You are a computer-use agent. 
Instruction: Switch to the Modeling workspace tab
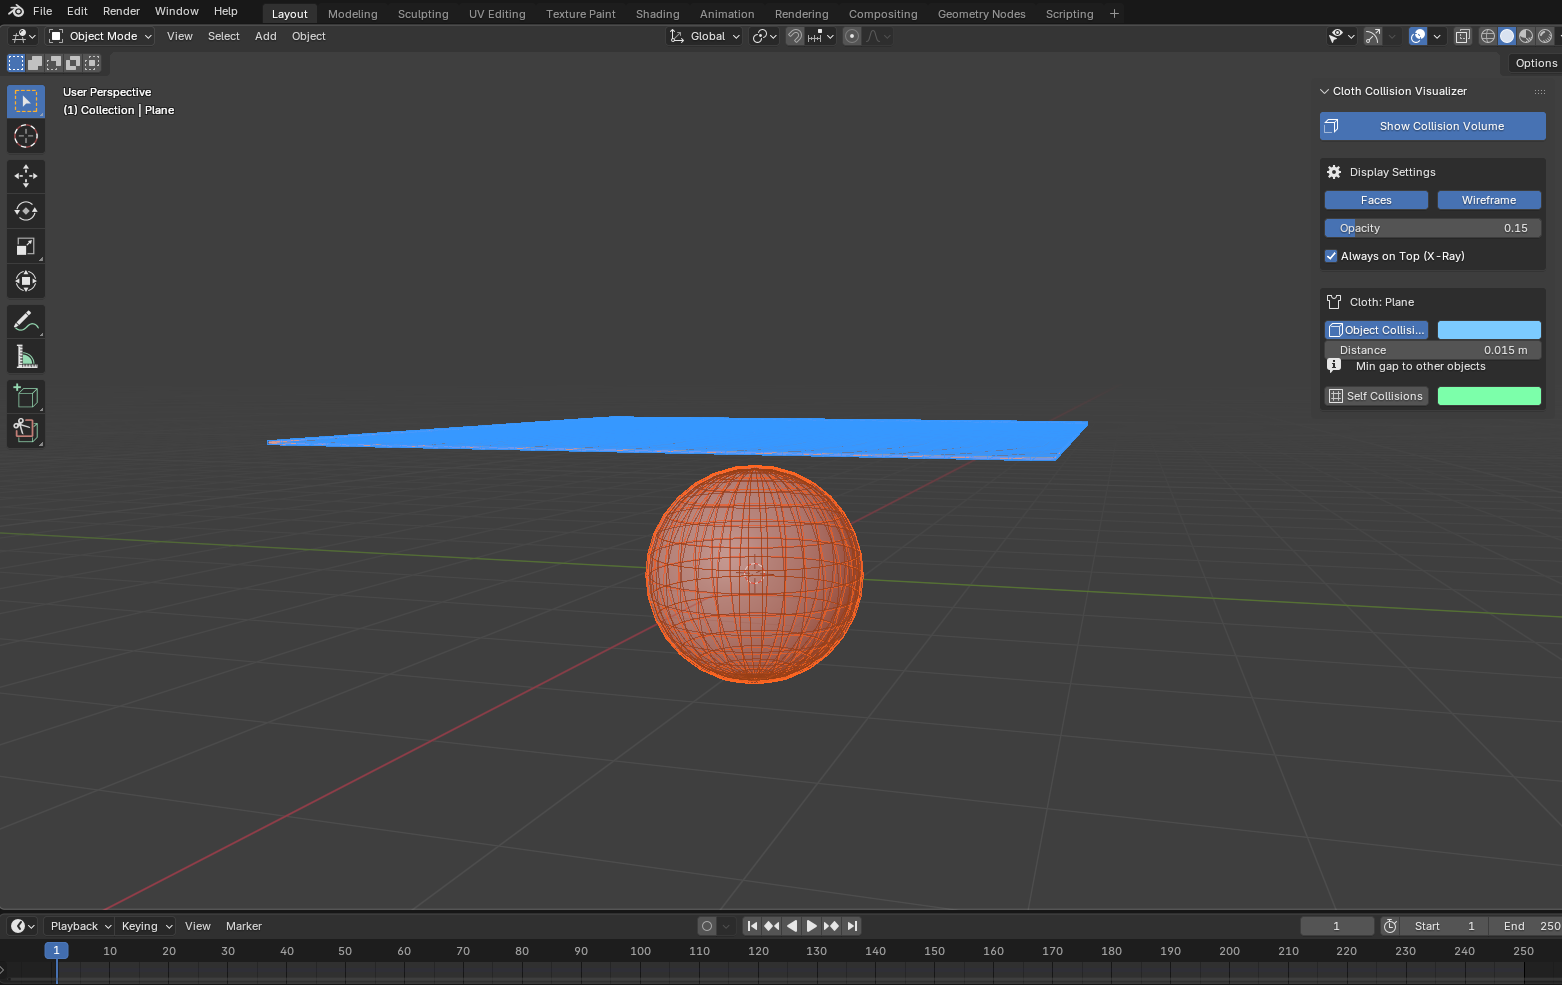click(x=353, y=14)
